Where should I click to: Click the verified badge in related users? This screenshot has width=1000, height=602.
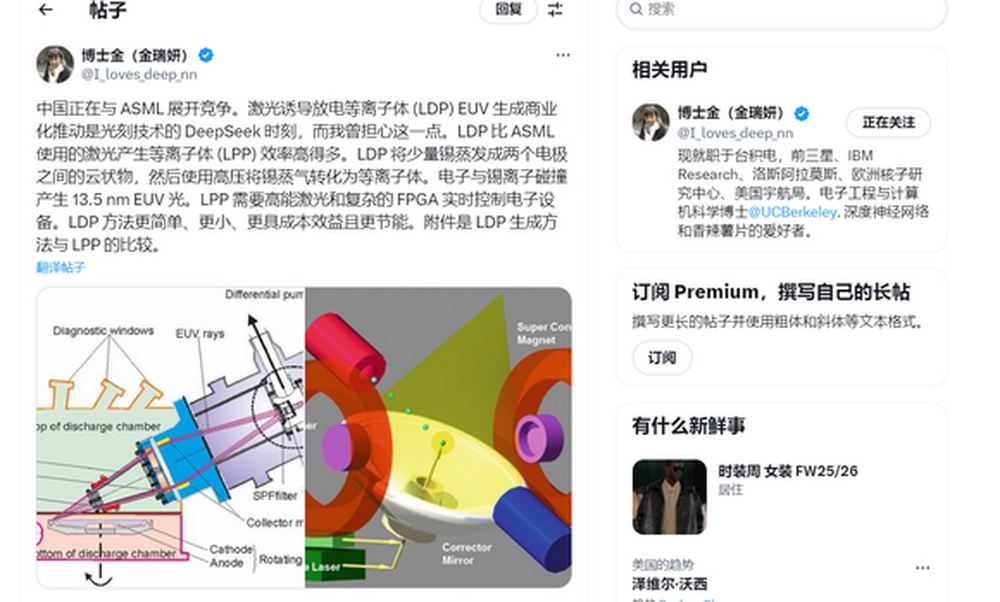point(802,114)
